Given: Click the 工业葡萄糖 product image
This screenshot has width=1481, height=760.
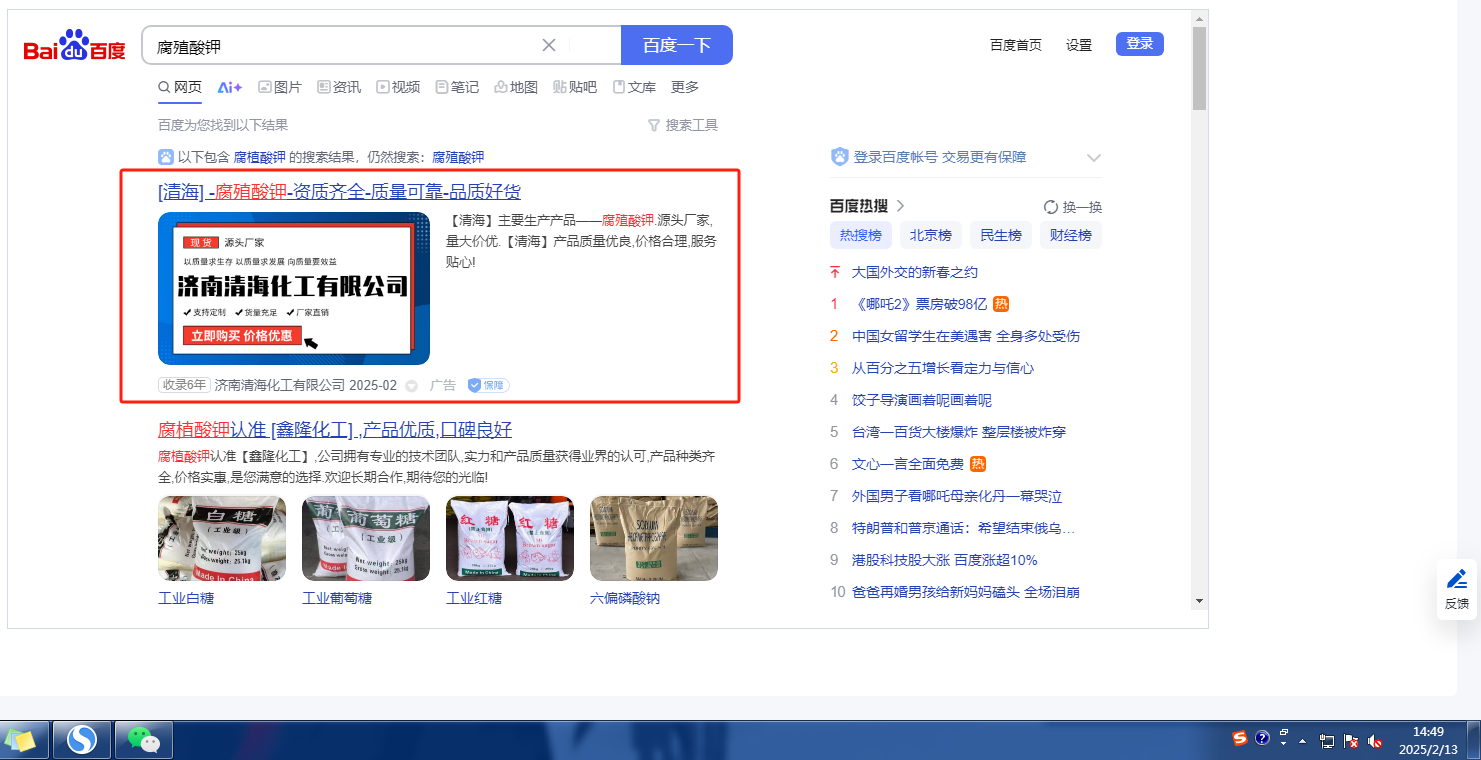Looking at the screenshot, I should (x=366, y=538).
